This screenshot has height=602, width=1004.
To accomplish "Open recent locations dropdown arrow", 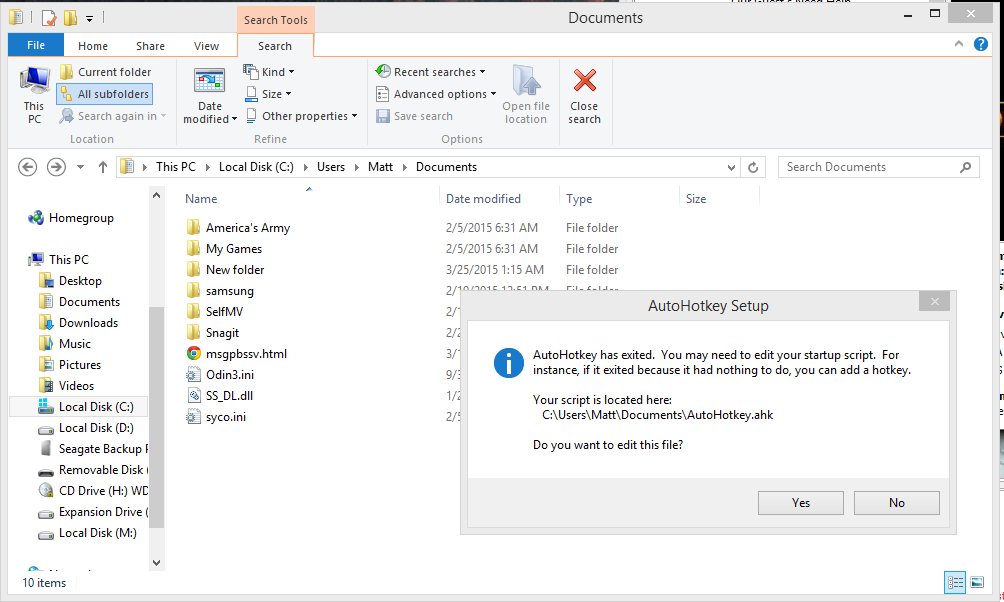I will pos(80,167).
